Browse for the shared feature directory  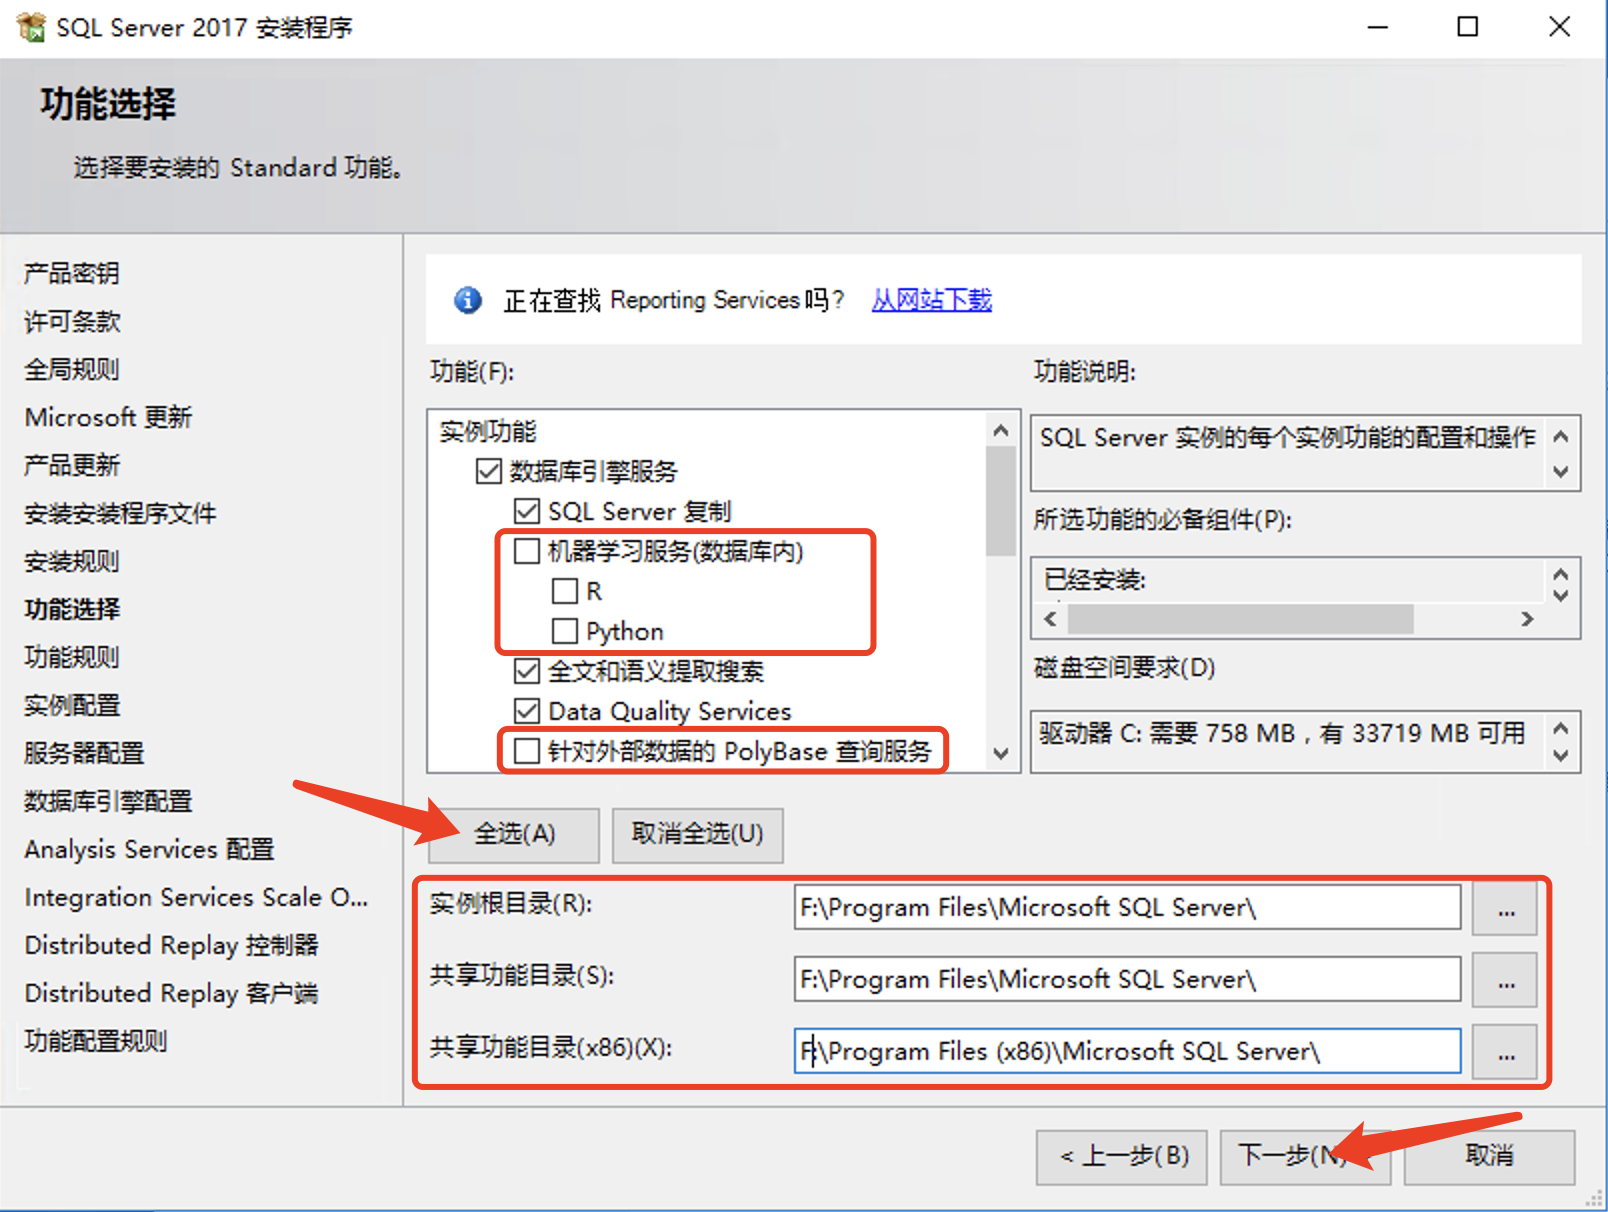point(1505,980)
